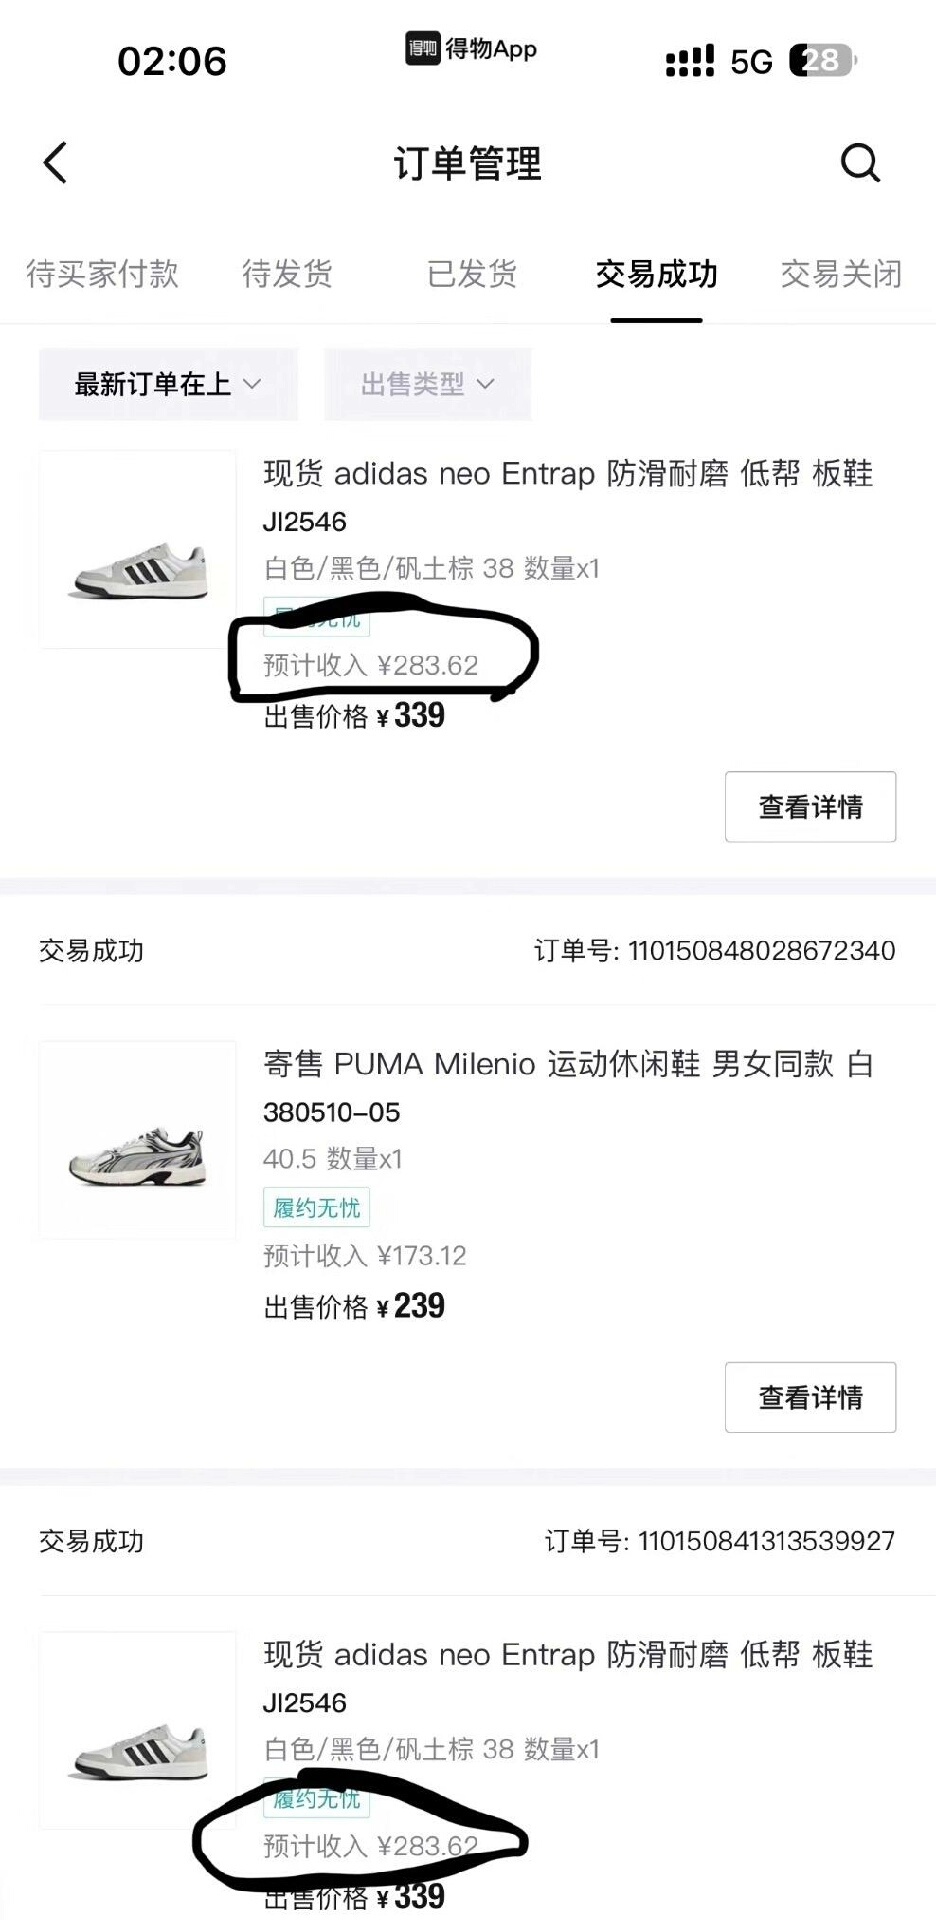936x1920 pixels.
Task: Switch to 待买家付款 tab
Action: click(x=102, y=274)
